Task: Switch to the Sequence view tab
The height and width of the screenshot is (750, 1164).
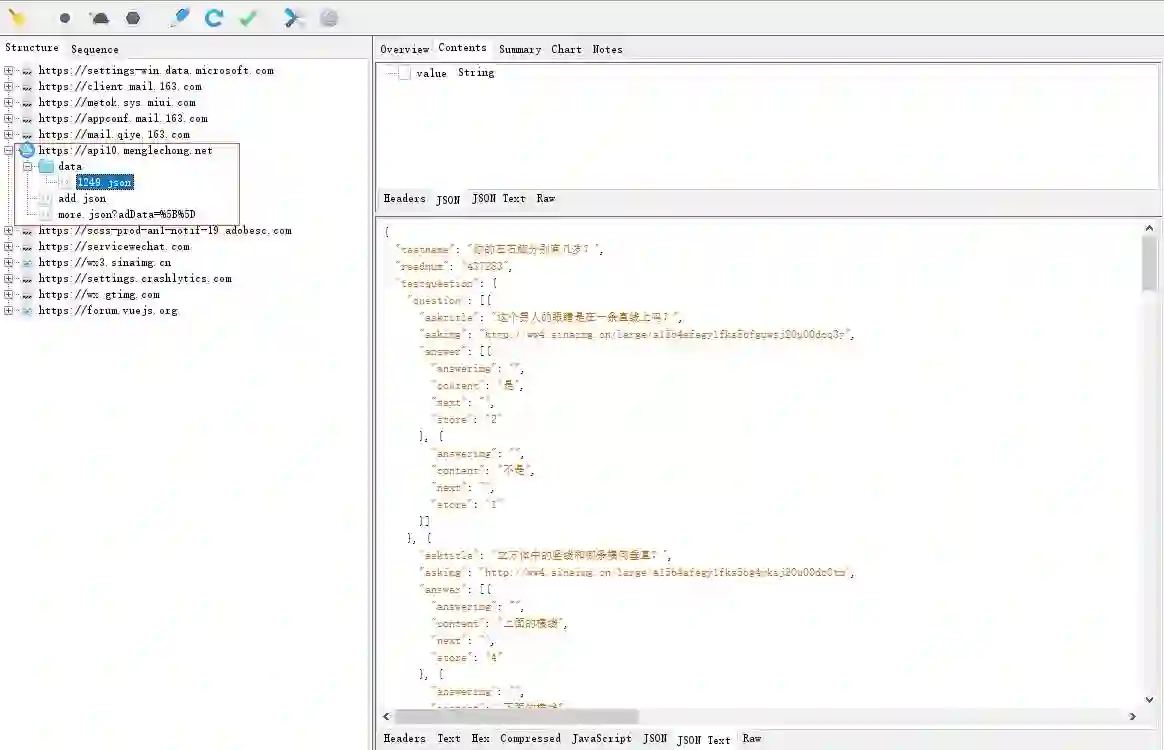Action: tap(94, 49)
